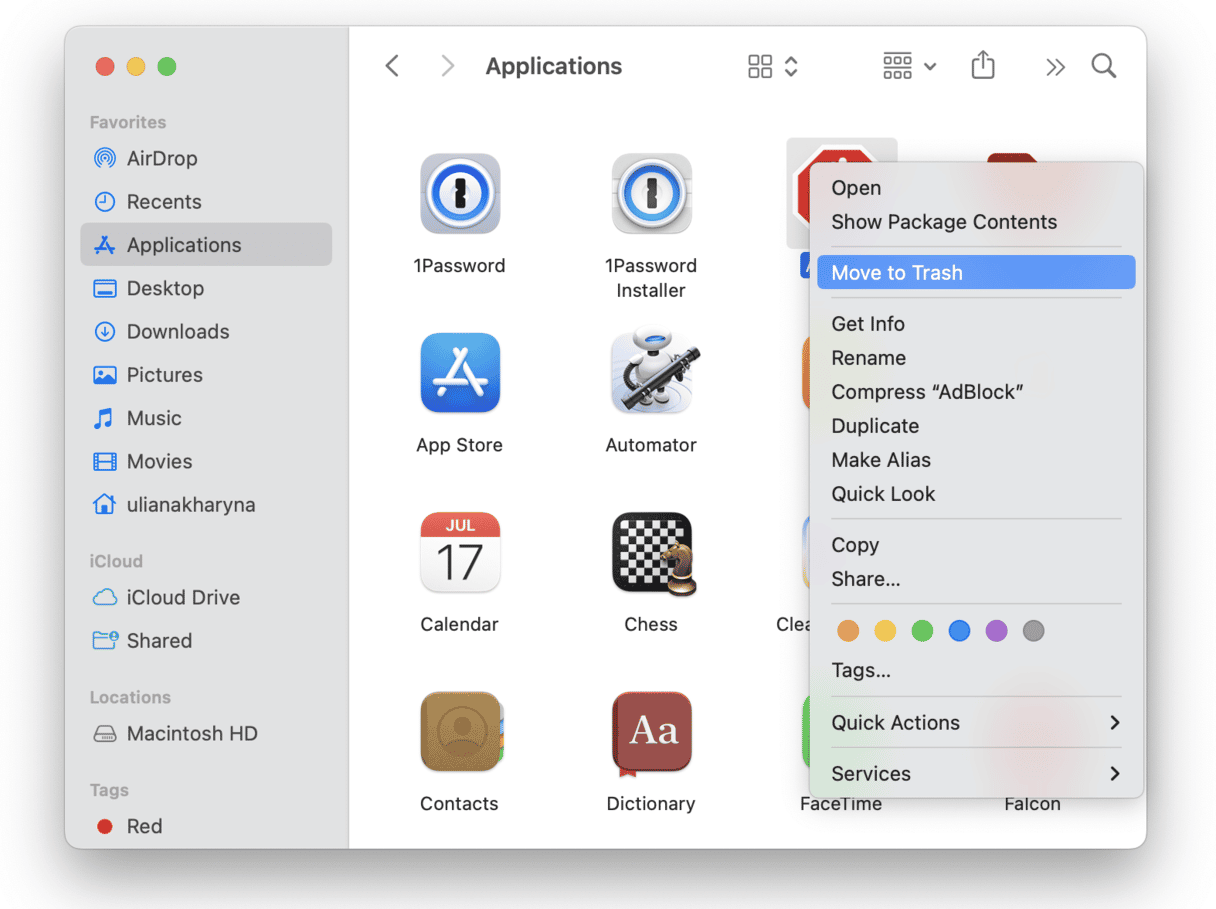Tag AdBlock with the green color swatch
This screenshot has height=909, width=1216.
(x=921, y=630)
